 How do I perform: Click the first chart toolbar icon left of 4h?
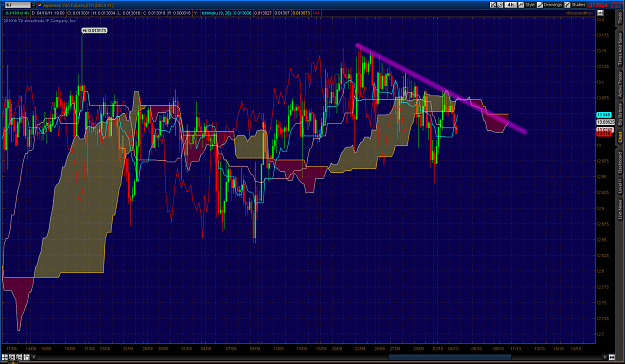pos(493,5)
